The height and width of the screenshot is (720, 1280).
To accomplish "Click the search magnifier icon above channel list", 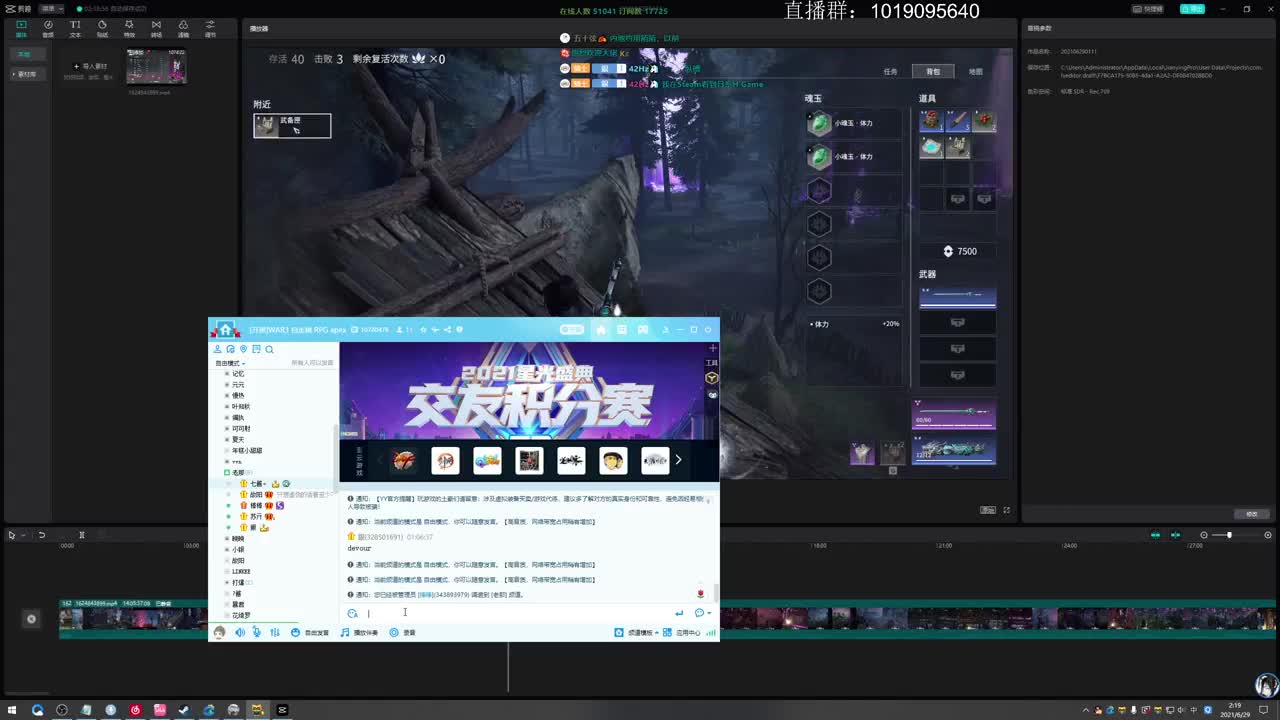I will [x=269, y=349].
